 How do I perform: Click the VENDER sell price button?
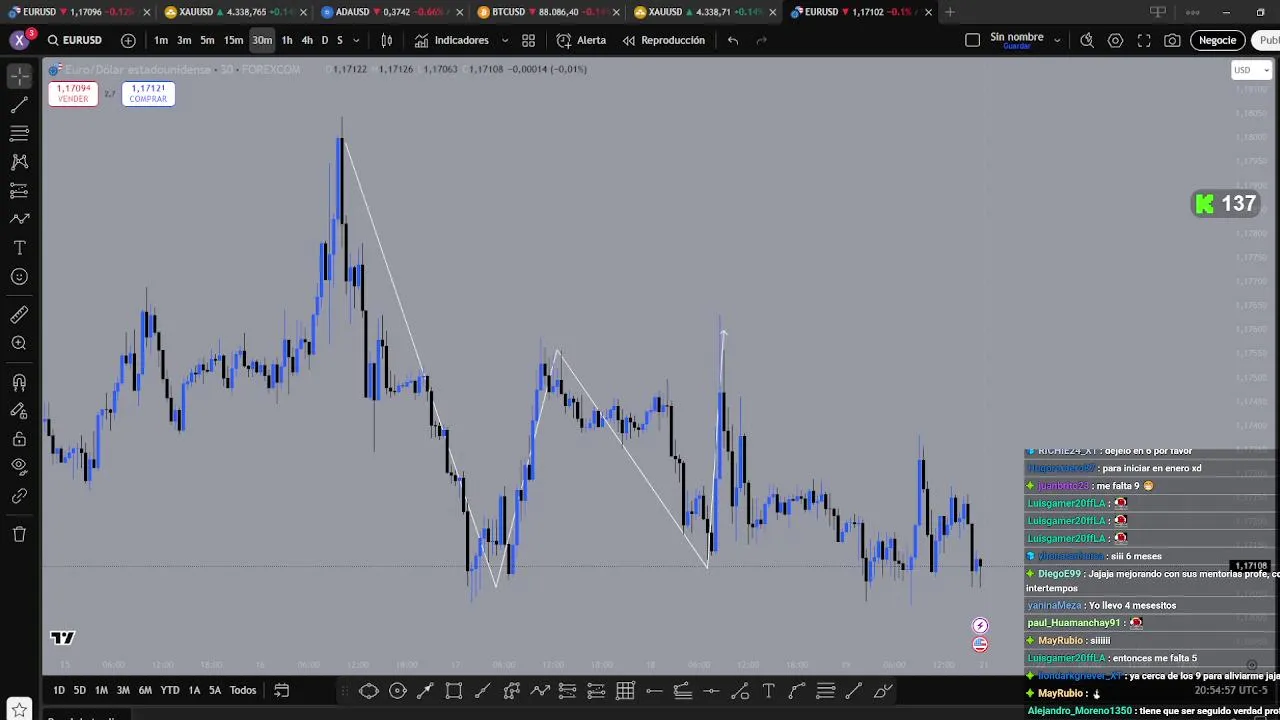[73, 93]
